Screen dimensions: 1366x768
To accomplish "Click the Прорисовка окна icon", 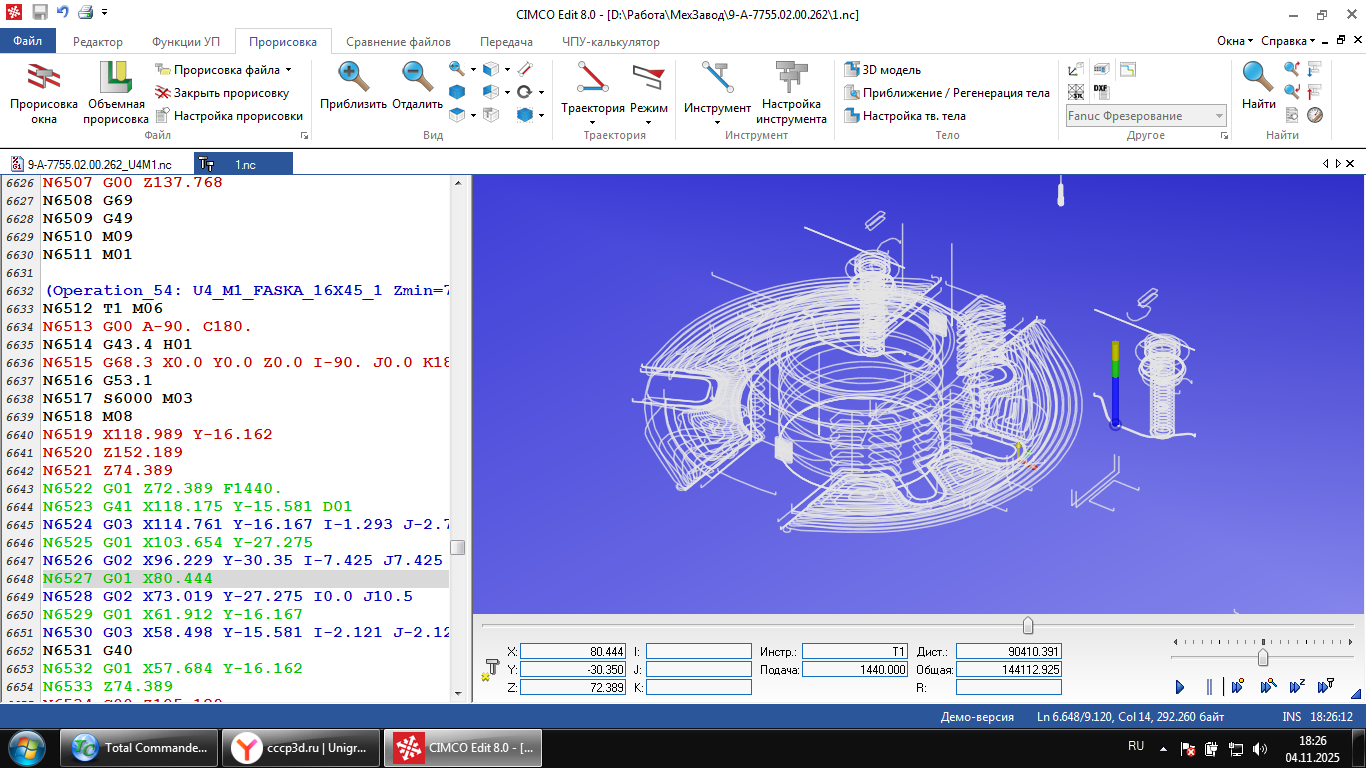I will coord(43,78).
